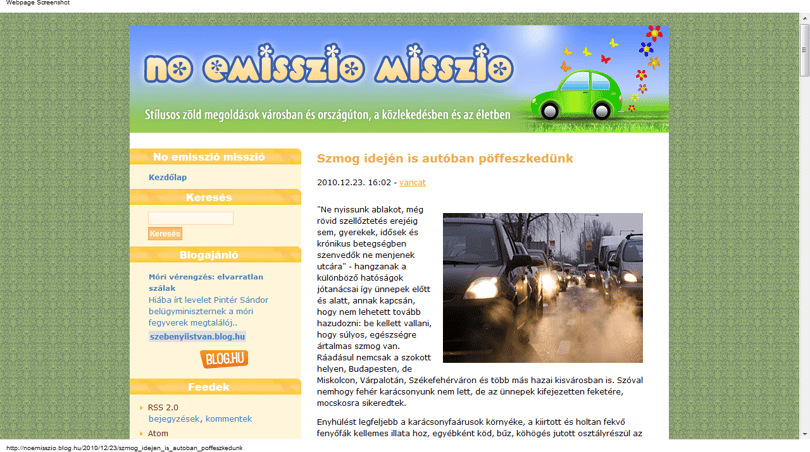Open the BLOG.HU logo badge
This screenshot has height=452, width=810.
click(x=224, y=359)
